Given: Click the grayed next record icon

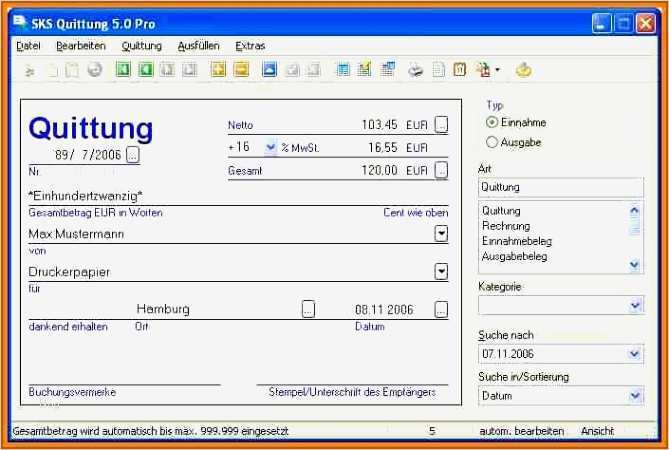Looking at the screenshot, I should [167, 70].
